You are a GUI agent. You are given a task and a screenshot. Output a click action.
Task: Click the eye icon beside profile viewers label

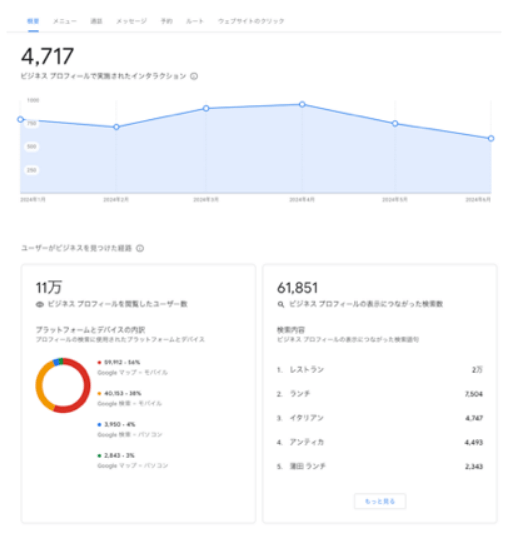pyautogui.click(x=40, y=304)
